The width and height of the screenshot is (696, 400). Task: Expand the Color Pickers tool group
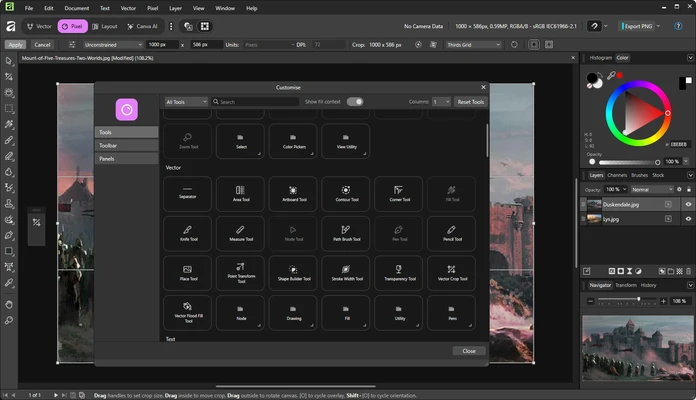coord(293,141)
